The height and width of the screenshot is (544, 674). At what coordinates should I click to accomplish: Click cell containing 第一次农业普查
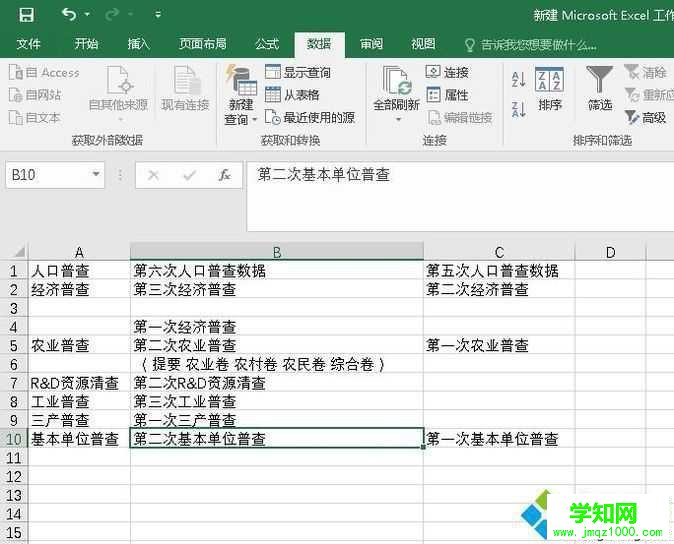(499, 345)
